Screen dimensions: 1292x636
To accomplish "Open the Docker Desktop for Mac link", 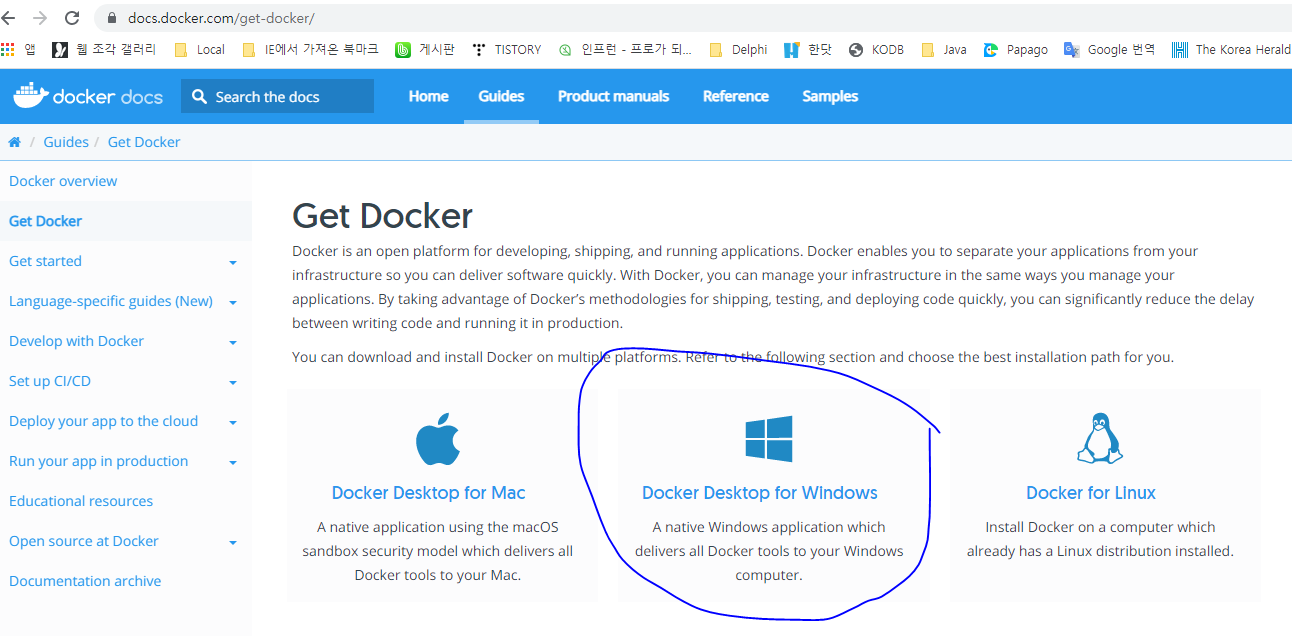I will tap(428, 493).
